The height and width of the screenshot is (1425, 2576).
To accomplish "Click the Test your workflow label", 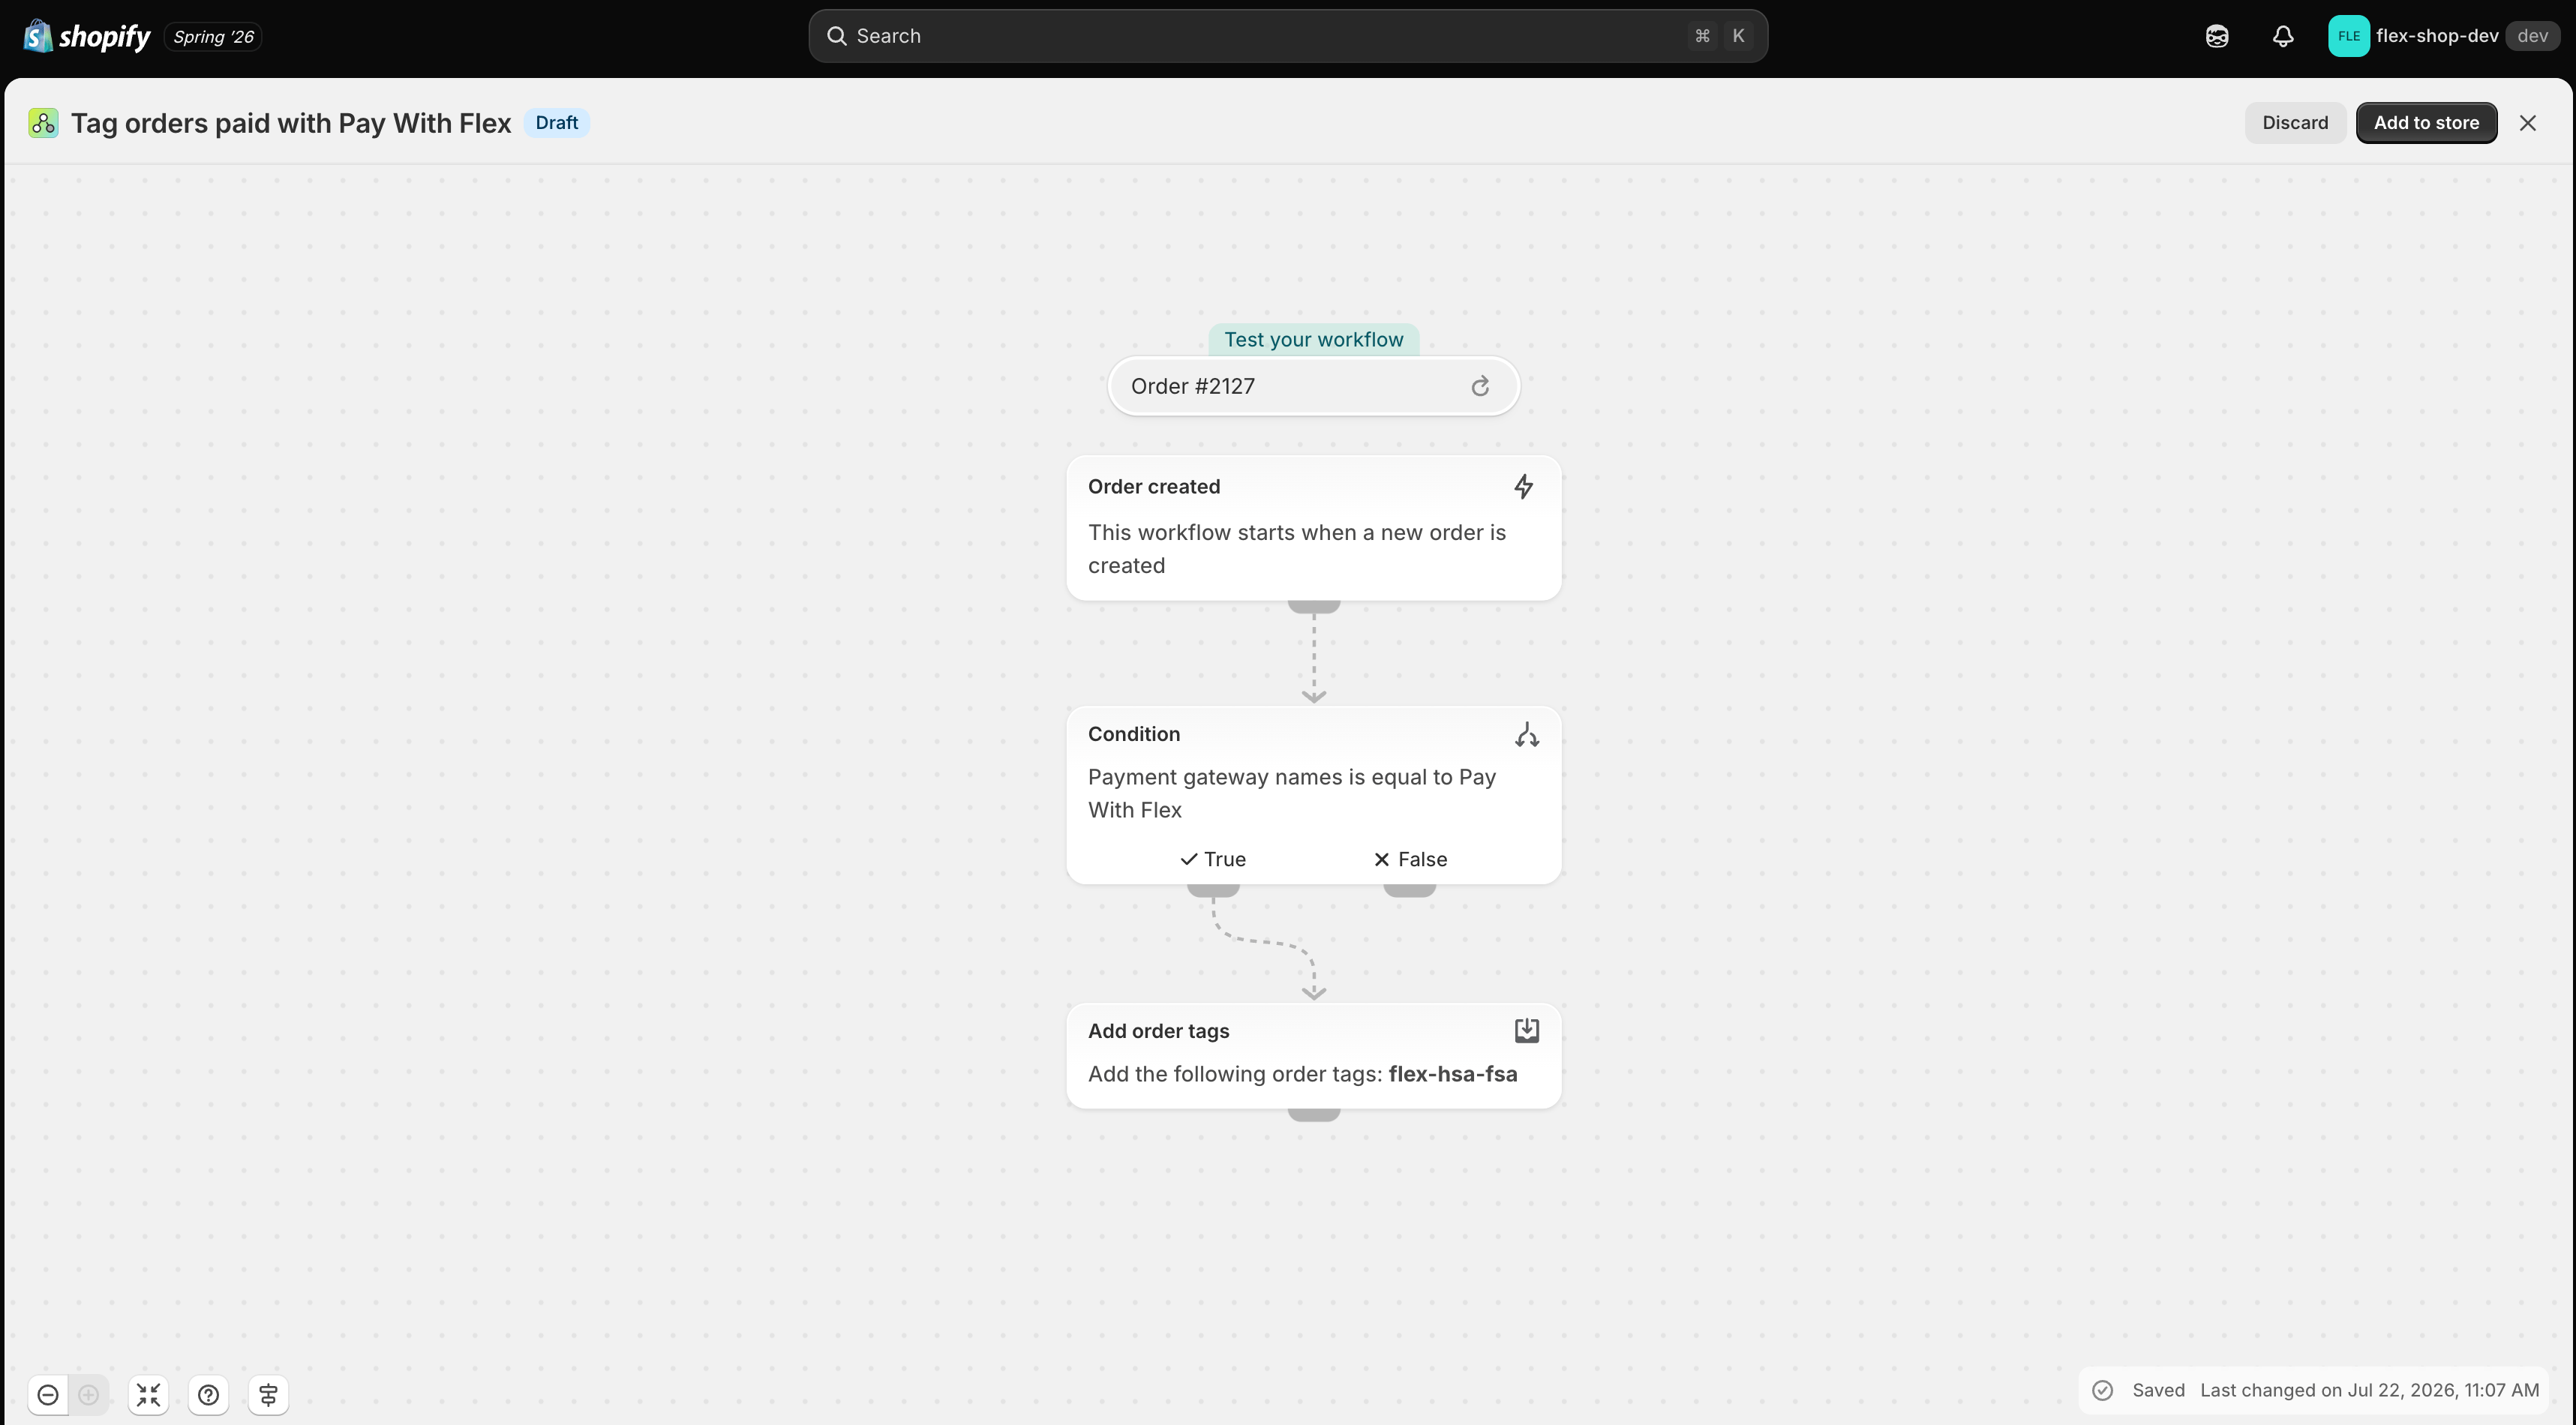I will tap(1314, 339).
